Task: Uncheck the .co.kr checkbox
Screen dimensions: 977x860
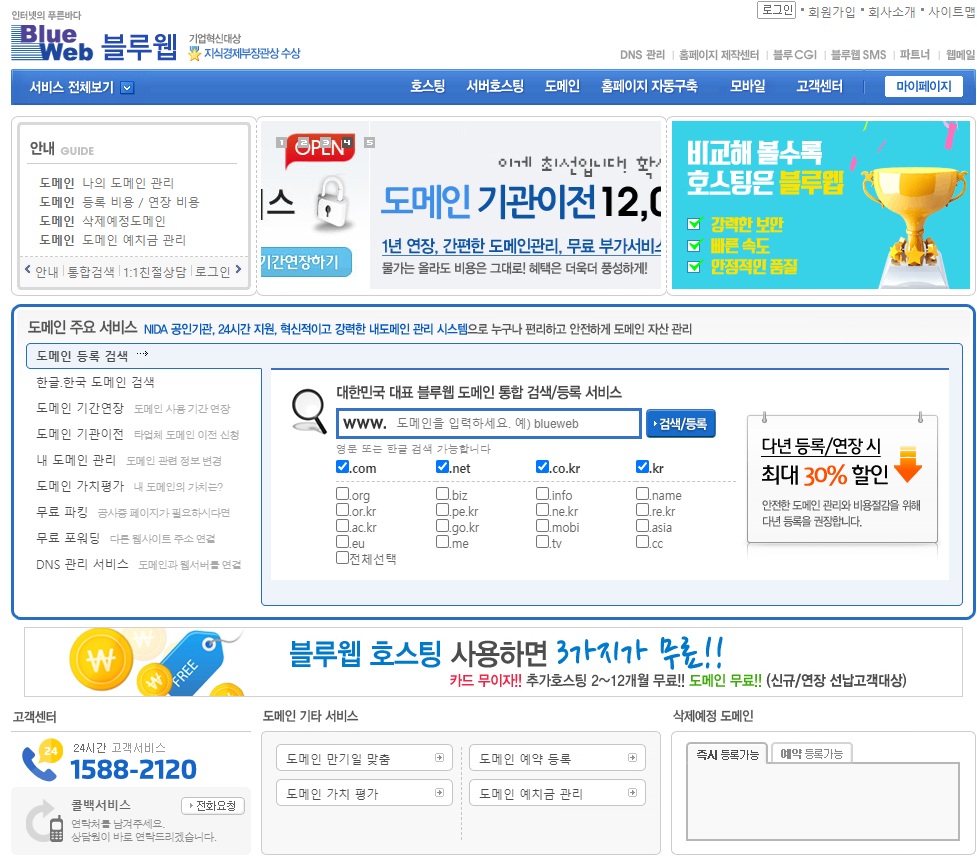Action: (542, 466)
